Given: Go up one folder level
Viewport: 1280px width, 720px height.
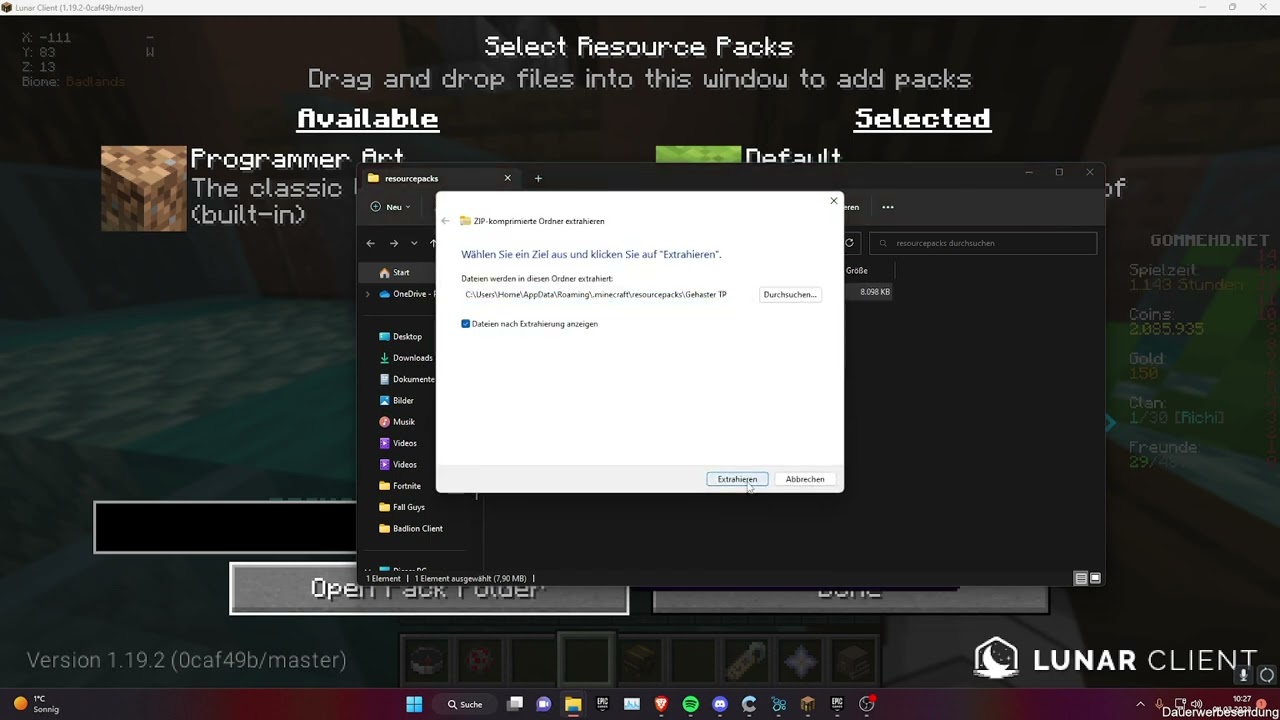Looking at the screenshot, I should (433, 243).
